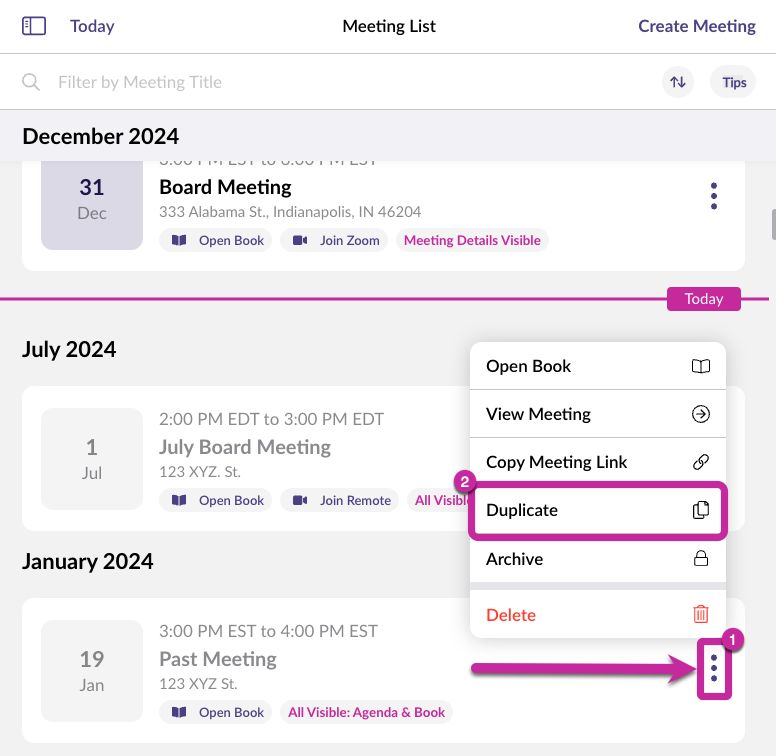Choose Archive in the context menu
Screen dimensions: 776x756
(597, 559)
